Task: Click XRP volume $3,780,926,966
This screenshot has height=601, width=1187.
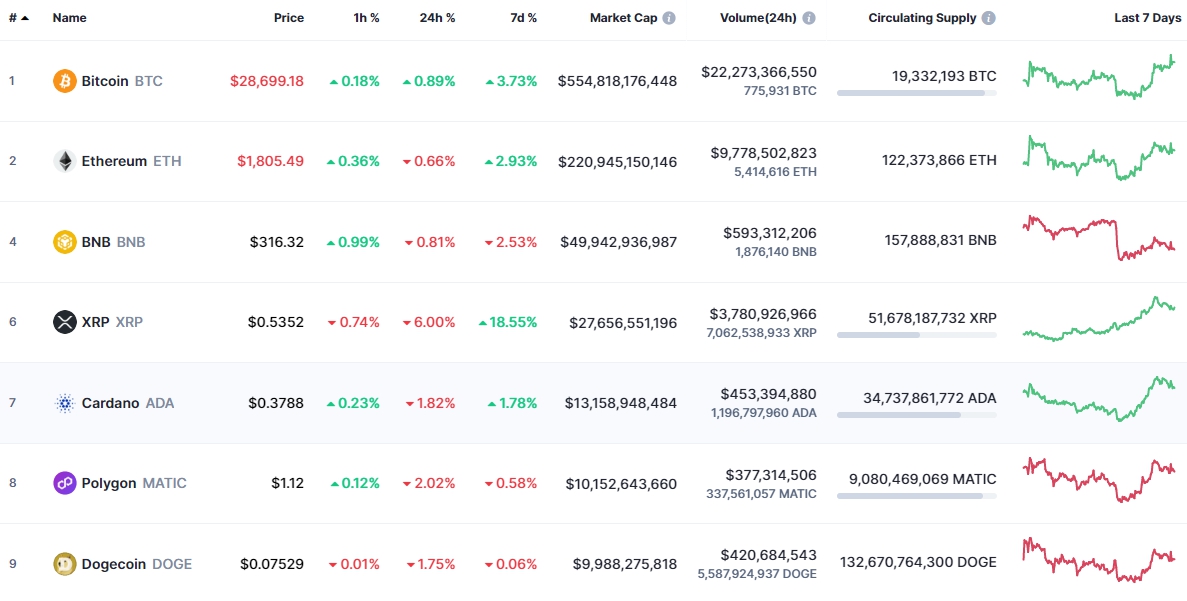Action: tap(764, 313)
